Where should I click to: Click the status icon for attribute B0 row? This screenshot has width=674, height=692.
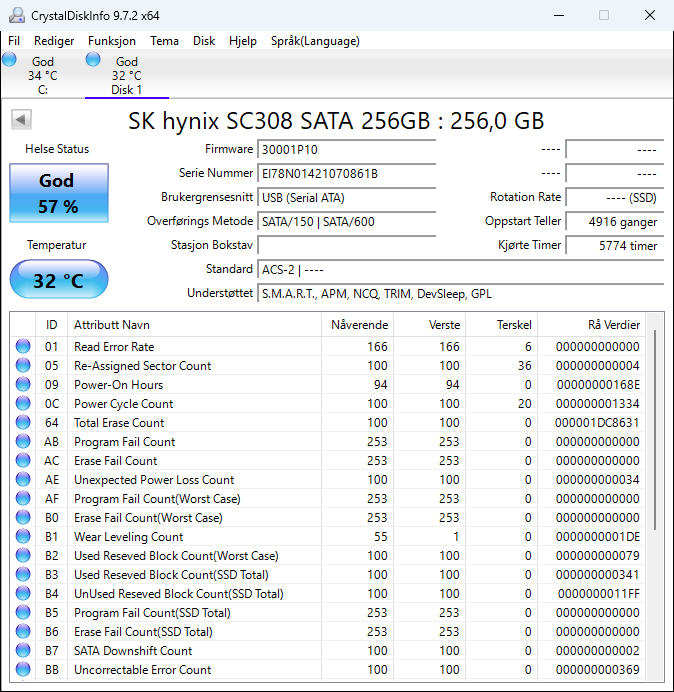pos(23,517)
